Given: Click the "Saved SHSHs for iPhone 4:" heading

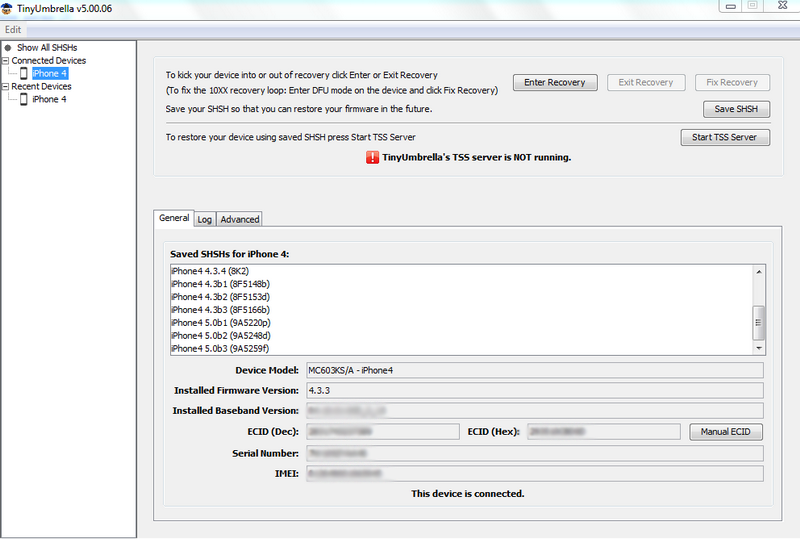Looking at the screenshot, I should [230, 254].
